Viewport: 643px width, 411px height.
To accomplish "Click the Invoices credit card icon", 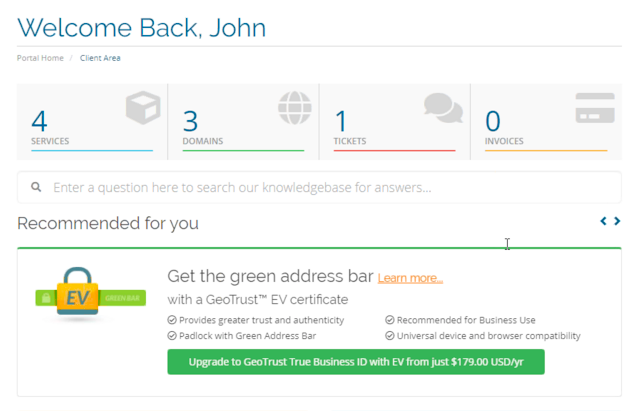I will point(595,108).
